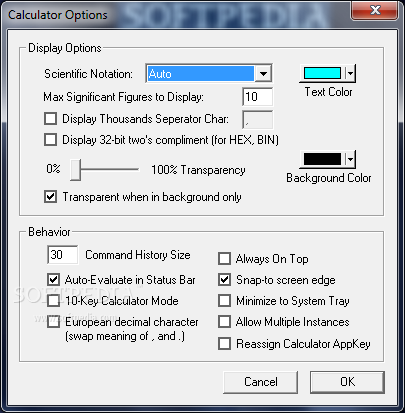Enable Minimize to System Tray checkbox

224,301
